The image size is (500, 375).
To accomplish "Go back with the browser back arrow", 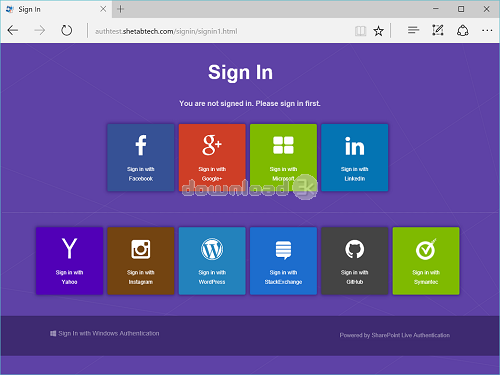I will [x=13, y=31].
